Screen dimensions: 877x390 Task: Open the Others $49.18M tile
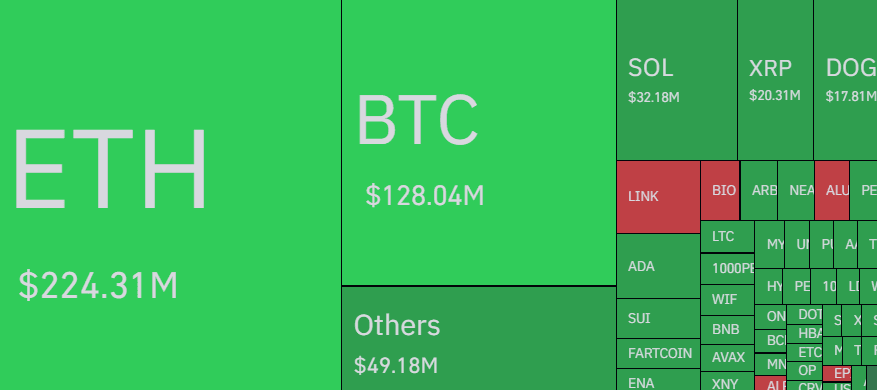(x=479, y=339)
